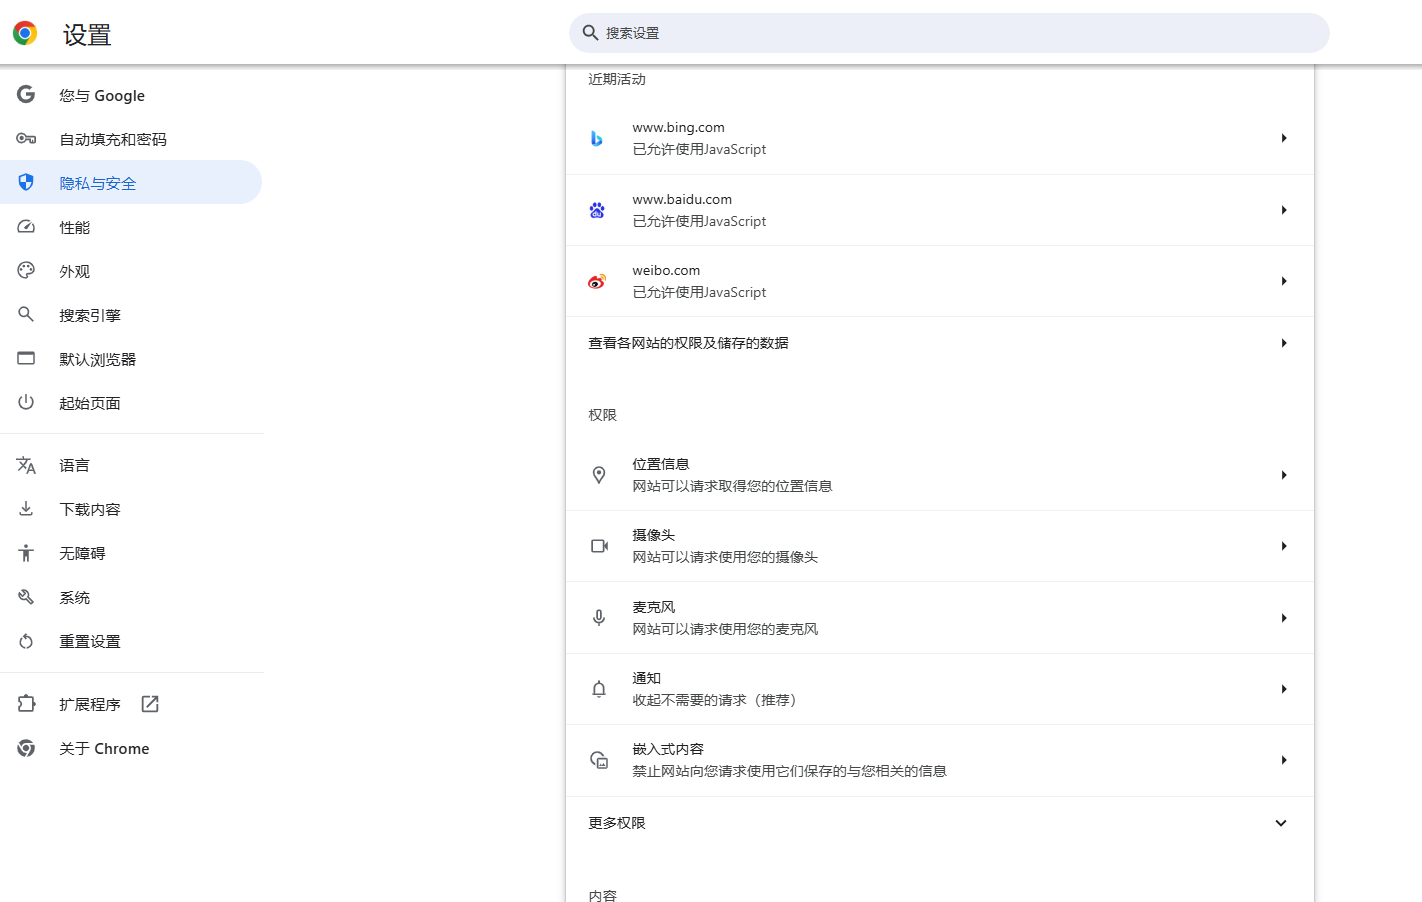Expand the 麦克风 row arrow
1422x902 pixels.
[x=1284, y=618]
